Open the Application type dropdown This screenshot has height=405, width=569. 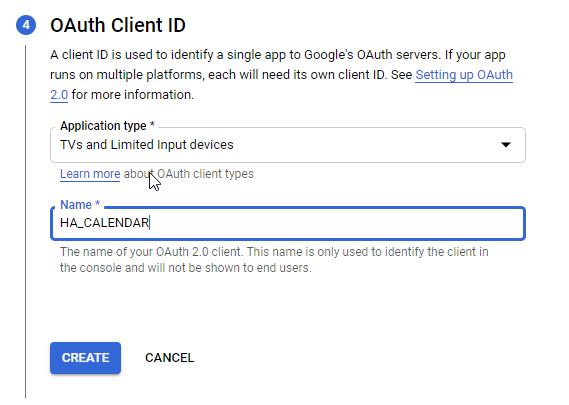[288, 145]
